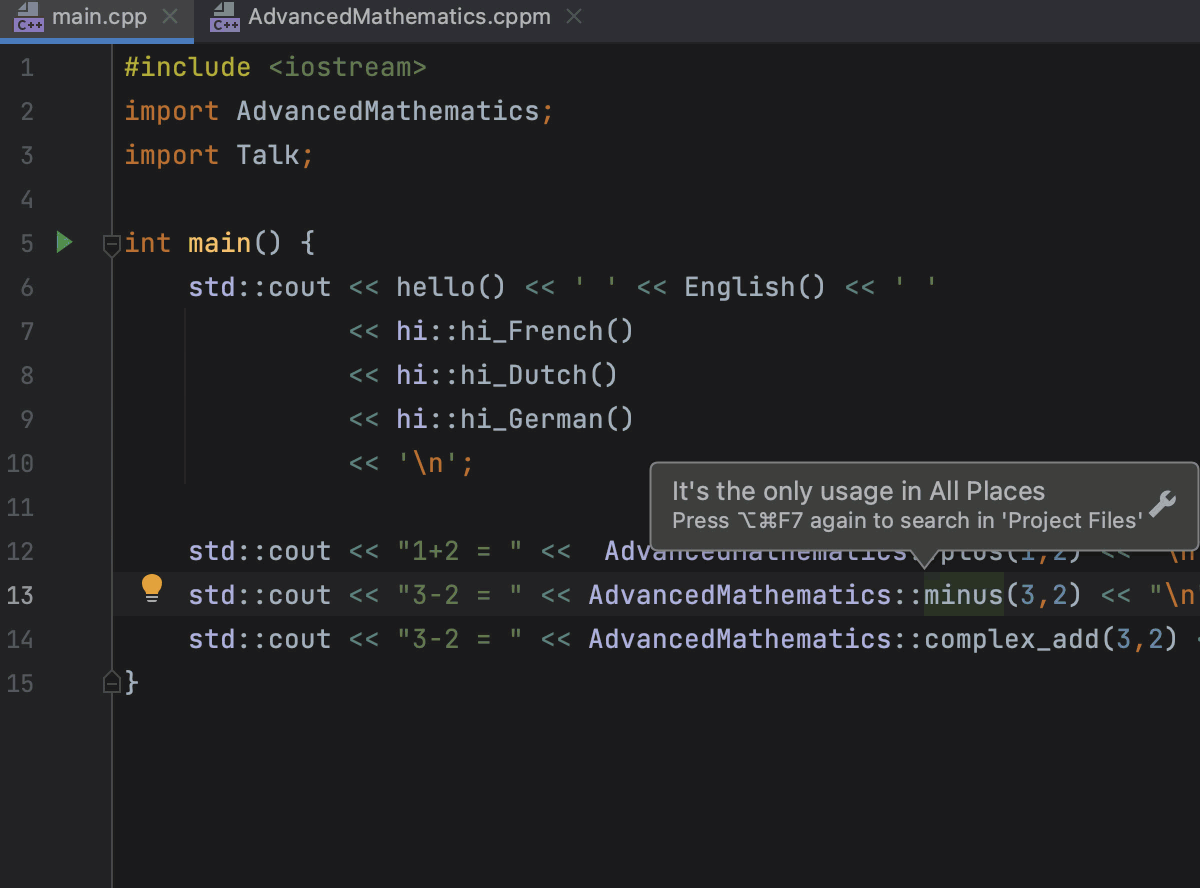Click hi_Dutch() on line 8
The width and height of the screenshot is (1200, 888).
click(539, 375)
